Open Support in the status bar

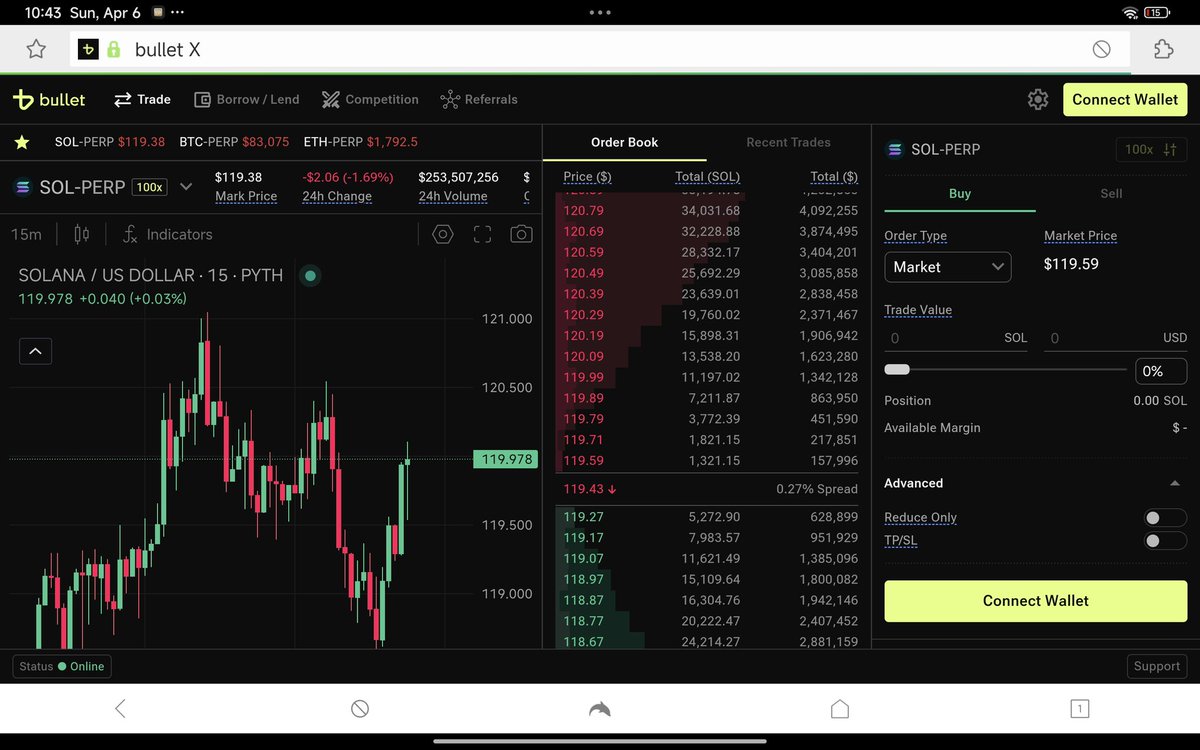pyautogui.click(x=1157, y=666)
